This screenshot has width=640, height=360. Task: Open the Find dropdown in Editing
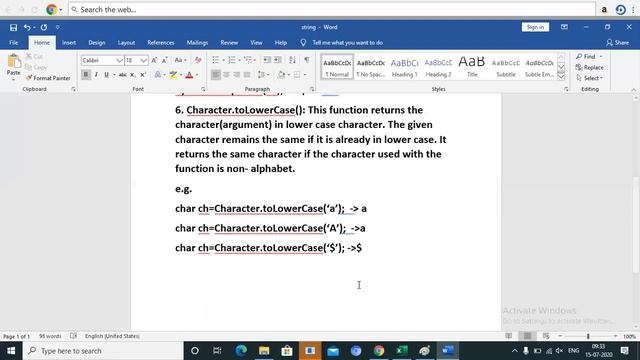[x=601, y=56]
